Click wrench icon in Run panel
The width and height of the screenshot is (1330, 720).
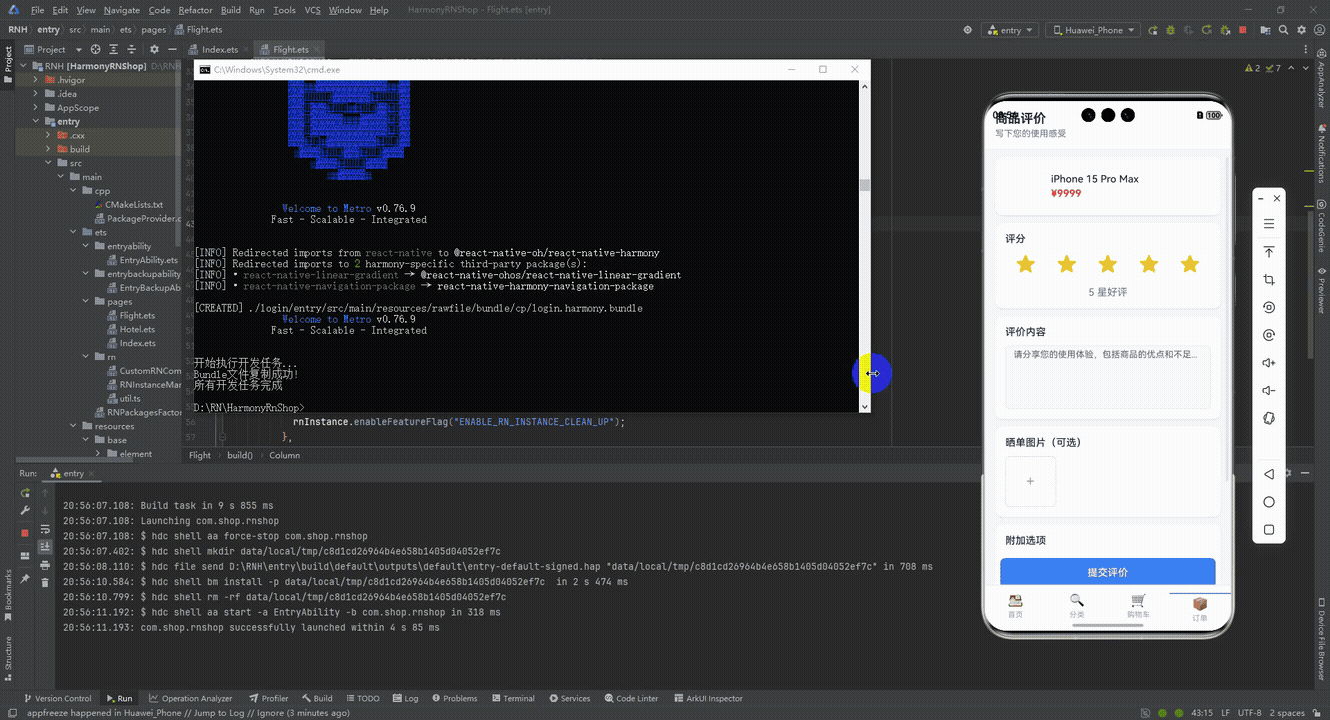[25, 511]
